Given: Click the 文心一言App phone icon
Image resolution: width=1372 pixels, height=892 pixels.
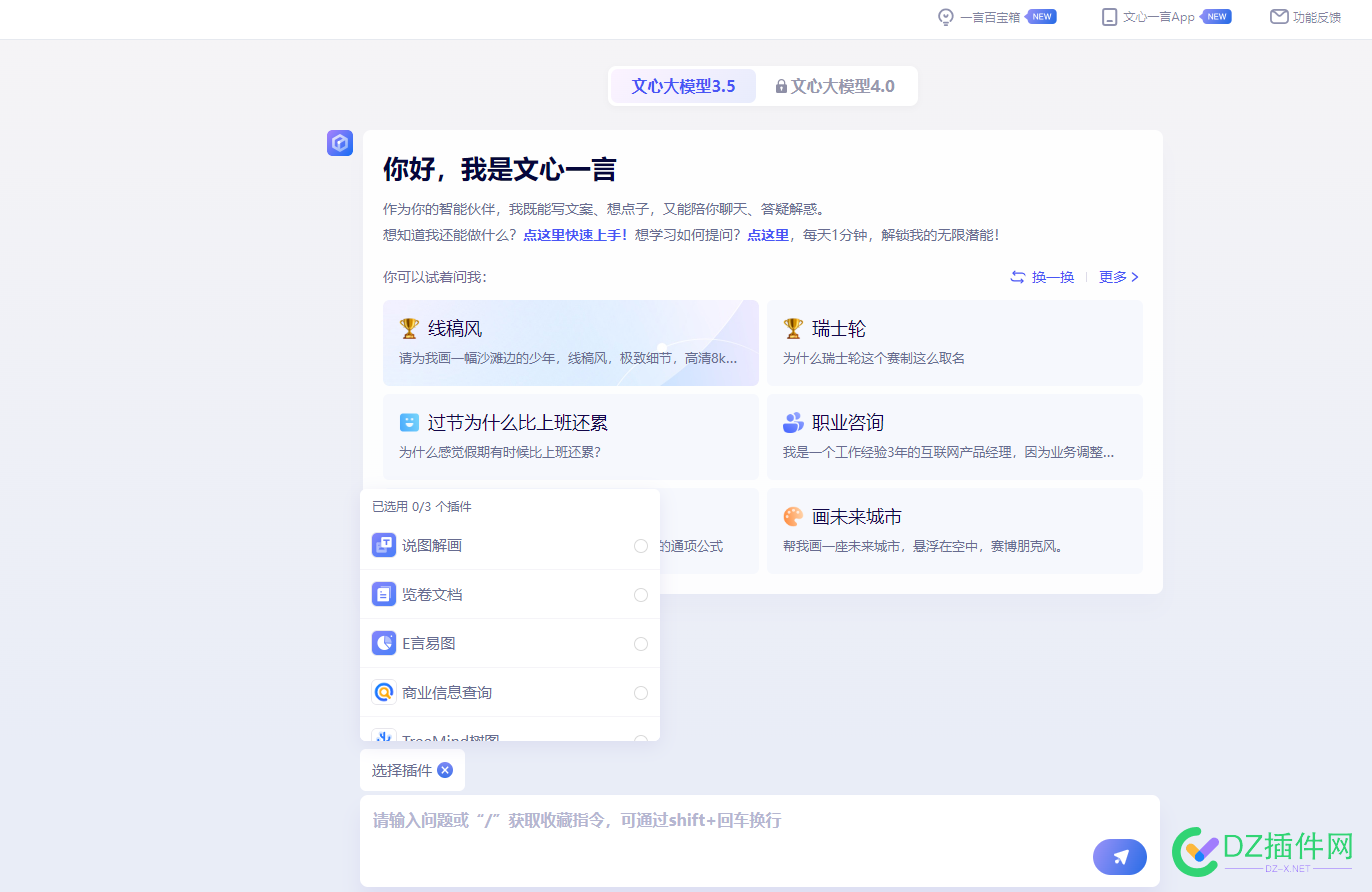Looking at the screenshot, I should [1109, 17].
